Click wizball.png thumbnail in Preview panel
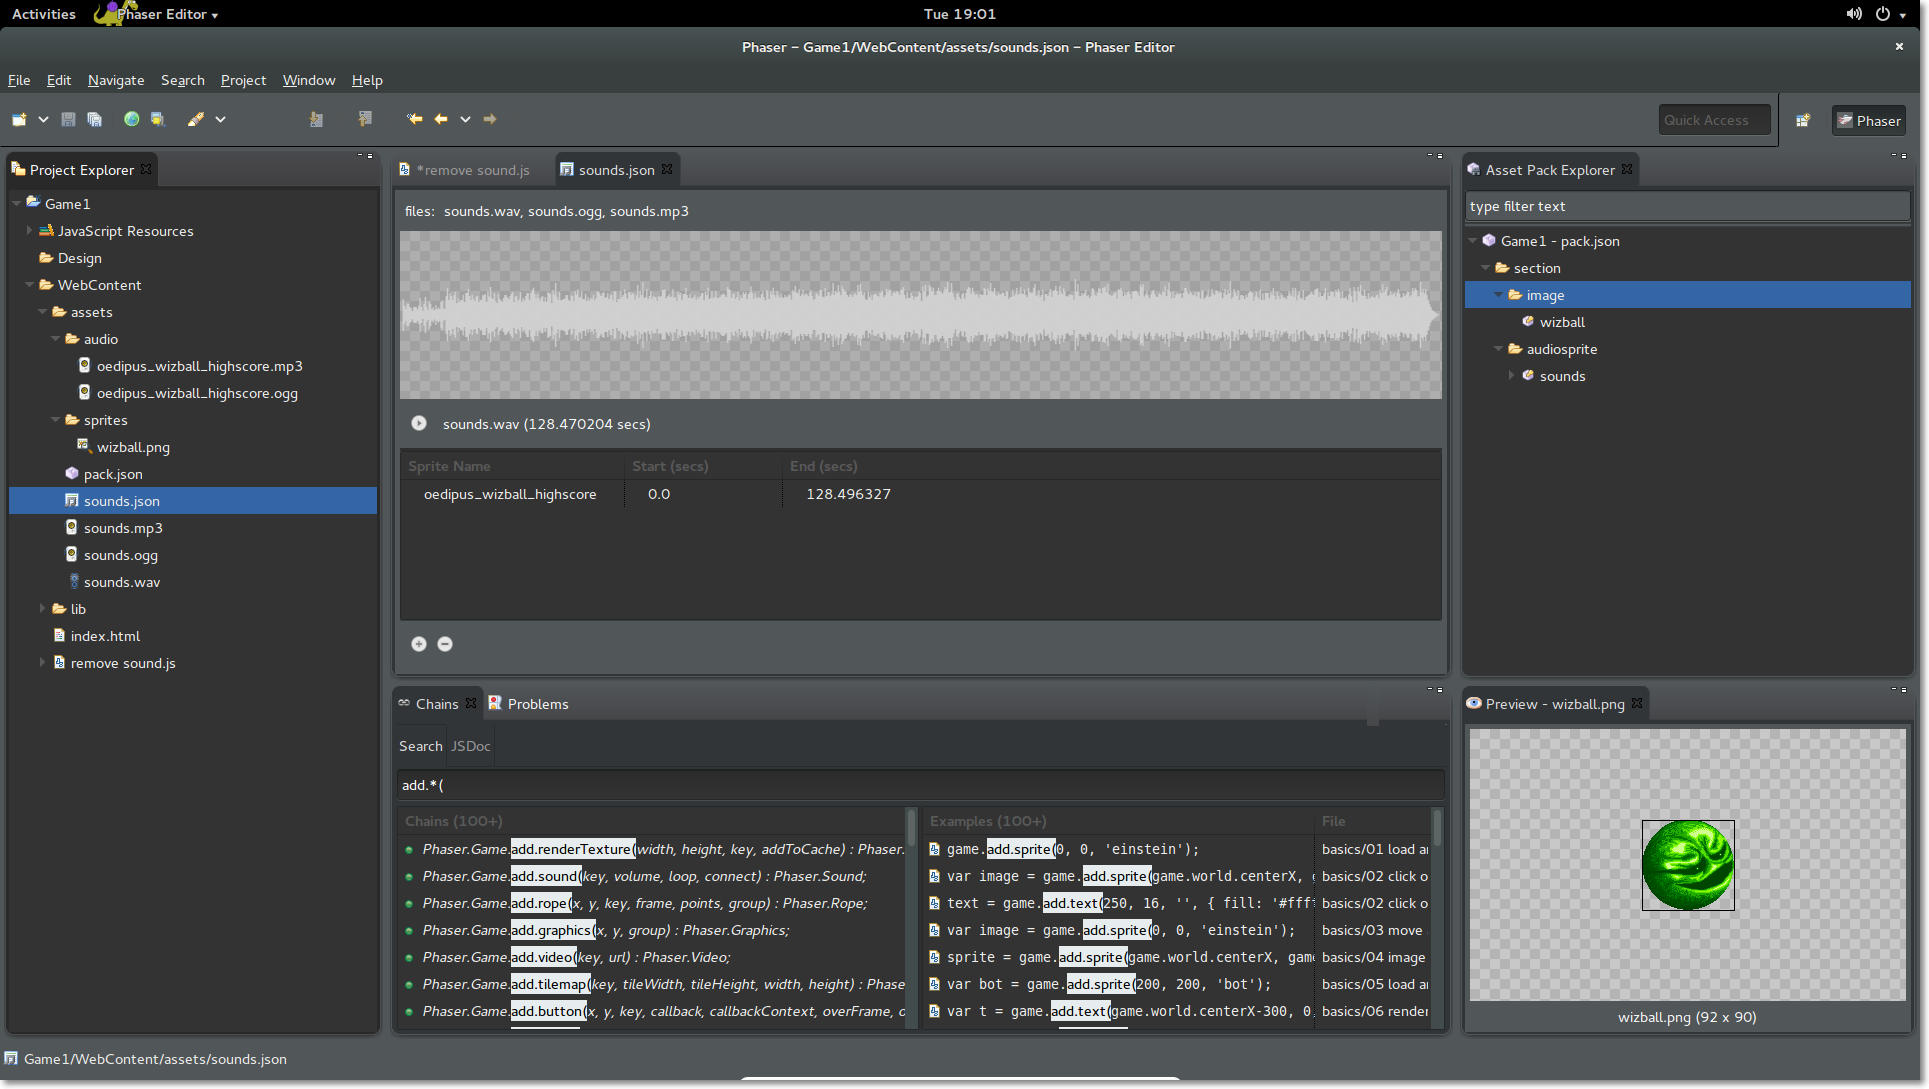The height and width of the screenshot is (1089, 1929). (x=1687, y=864)
